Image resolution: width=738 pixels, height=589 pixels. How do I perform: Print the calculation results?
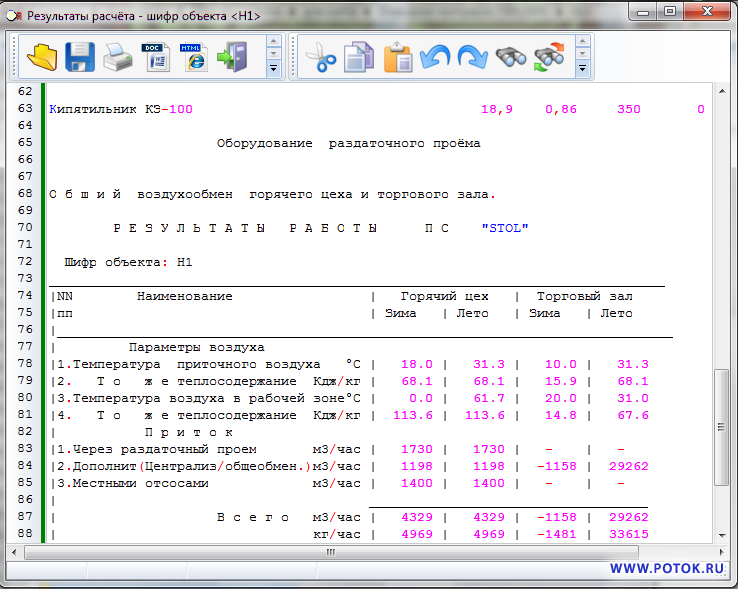[x=118, y=57]
